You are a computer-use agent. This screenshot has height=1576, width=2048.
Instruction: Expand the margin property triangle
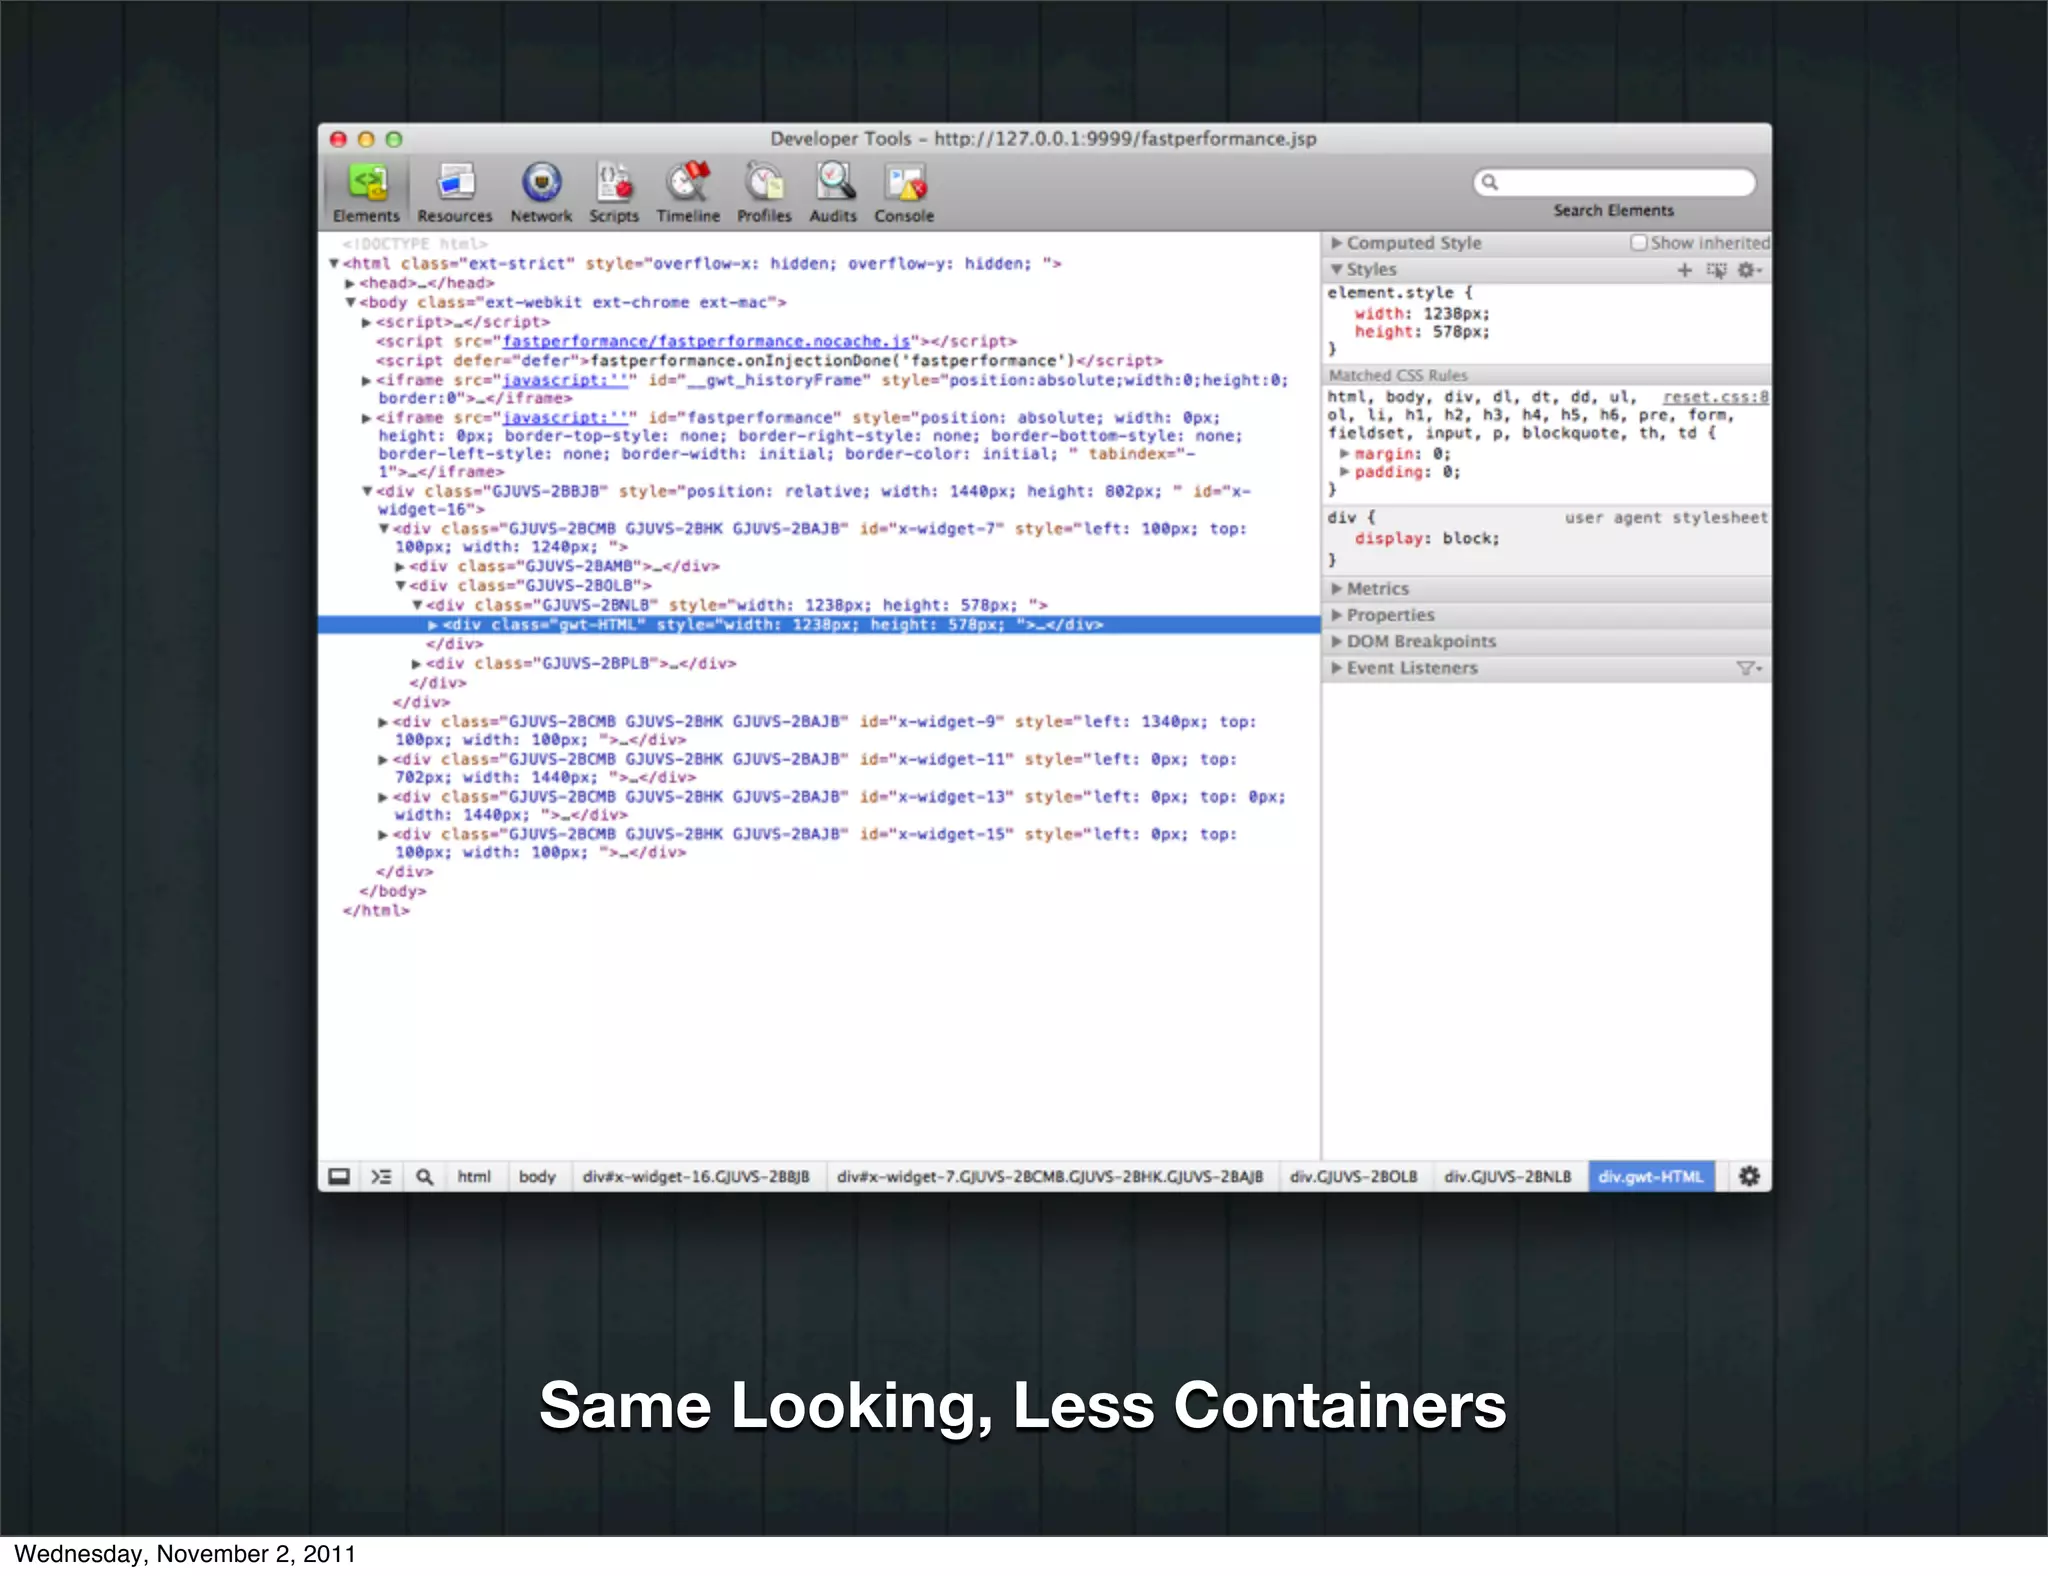click(x=1345, y=454)
